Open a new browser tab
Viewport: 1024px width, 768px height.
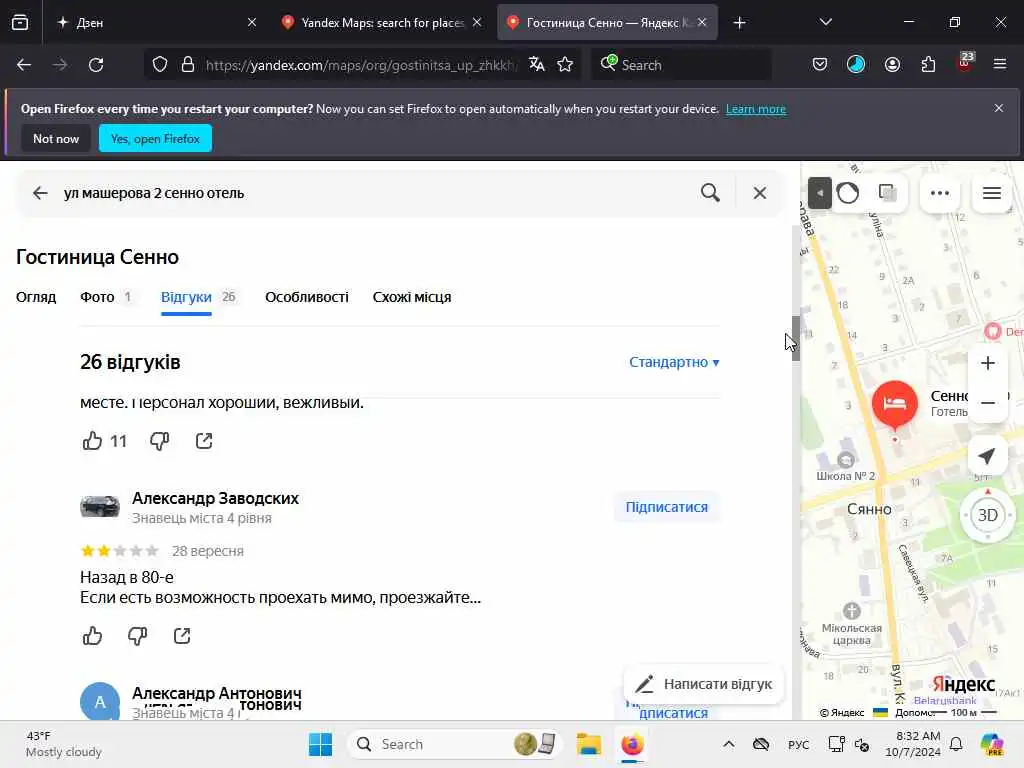coord(739,23)
